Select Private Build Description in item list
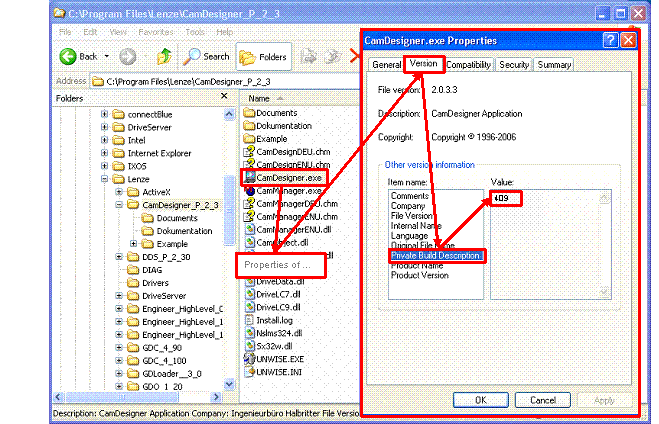Image resolution: width=659 pixels, height=424 pixels. (x=437, y=256)
